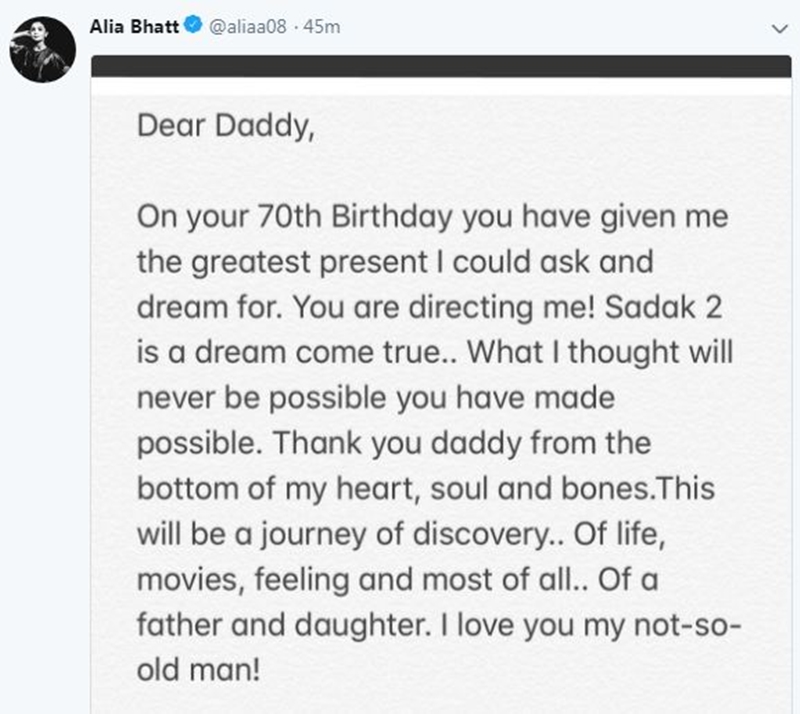Viewport: 800px width, 714px height.
Task: Expand the tweet options chevron
Action: (x=780, y=29)
